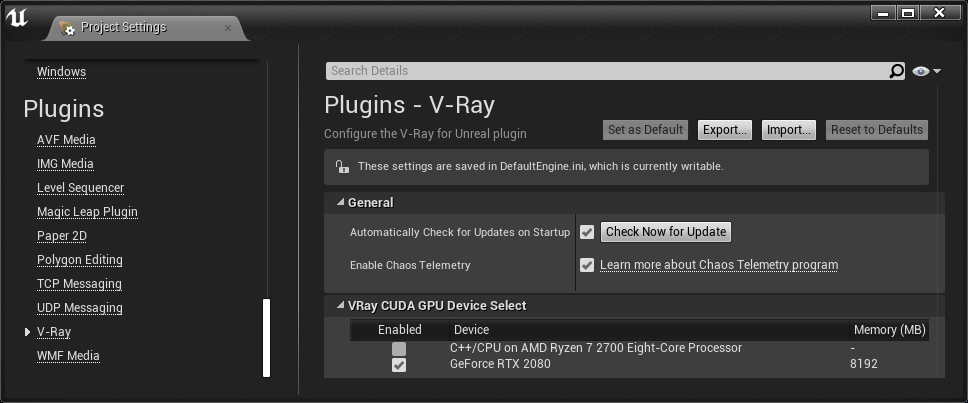Click the Project Settings tab icon
Screen dimensions: 968x403
tap(67, 28)
